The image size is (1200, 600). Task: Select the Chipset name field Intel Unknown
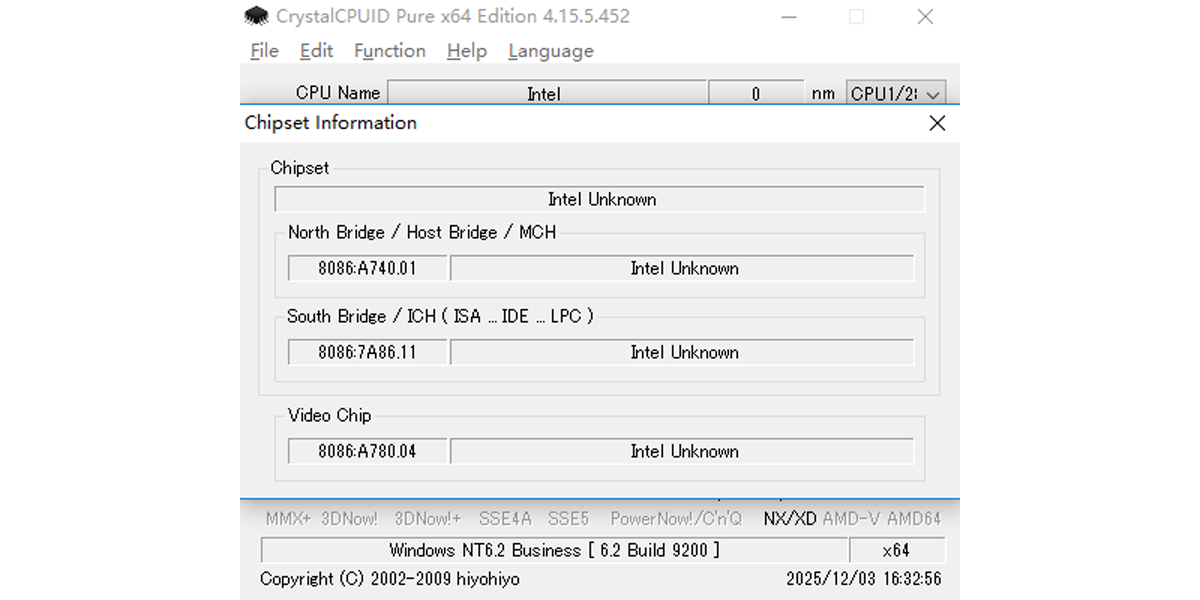pos(600,199)
